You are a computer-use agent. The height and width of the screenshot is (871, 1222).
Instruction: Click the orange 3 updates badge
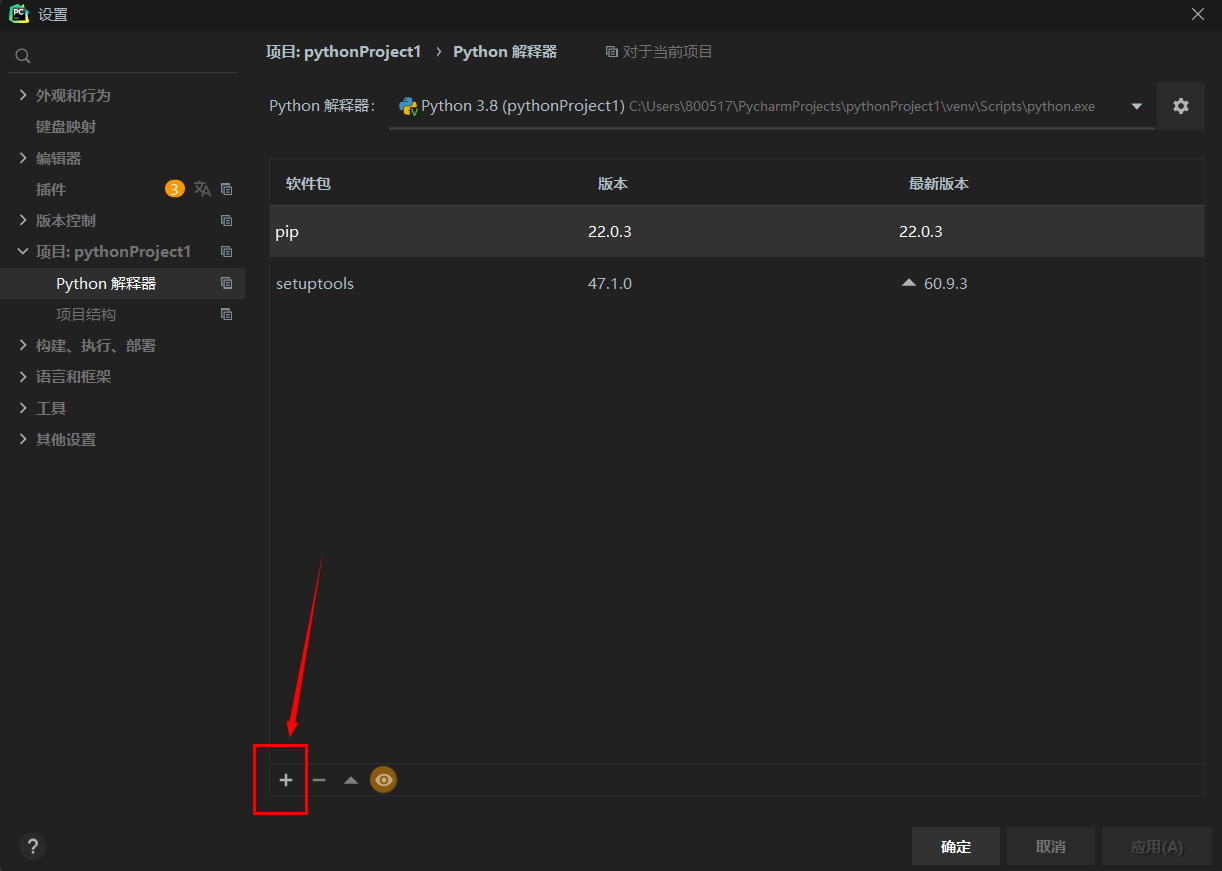(175, 189)
